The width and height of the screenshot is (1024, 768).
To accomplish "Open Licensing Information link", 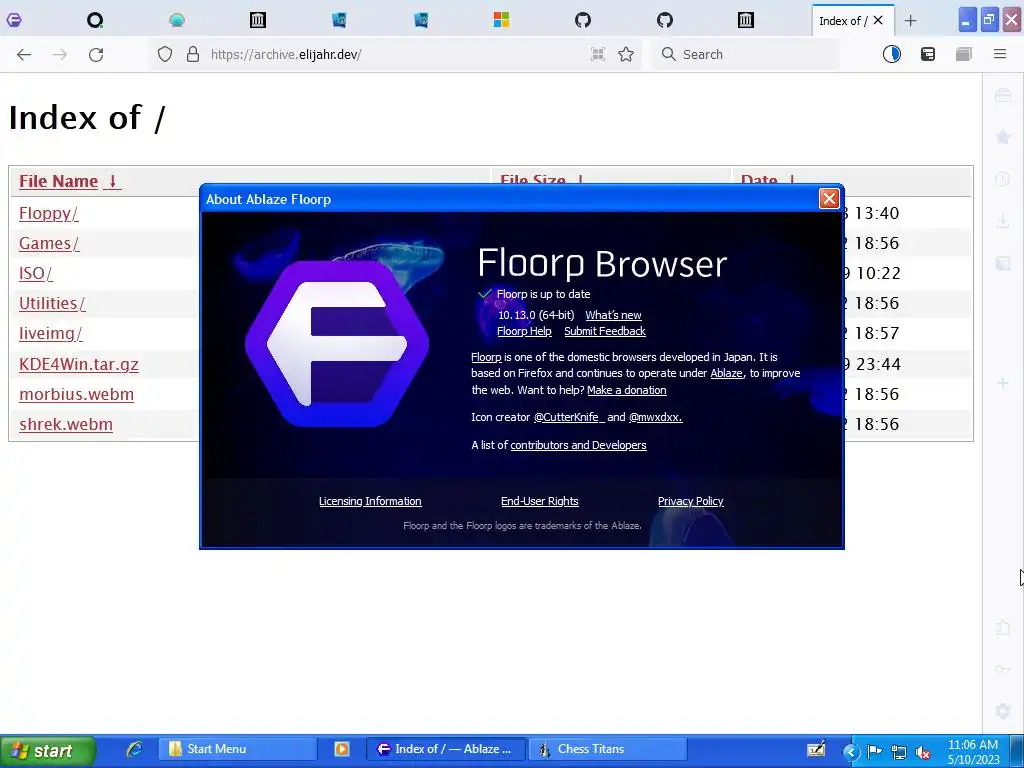I will (x=370, y=501).
